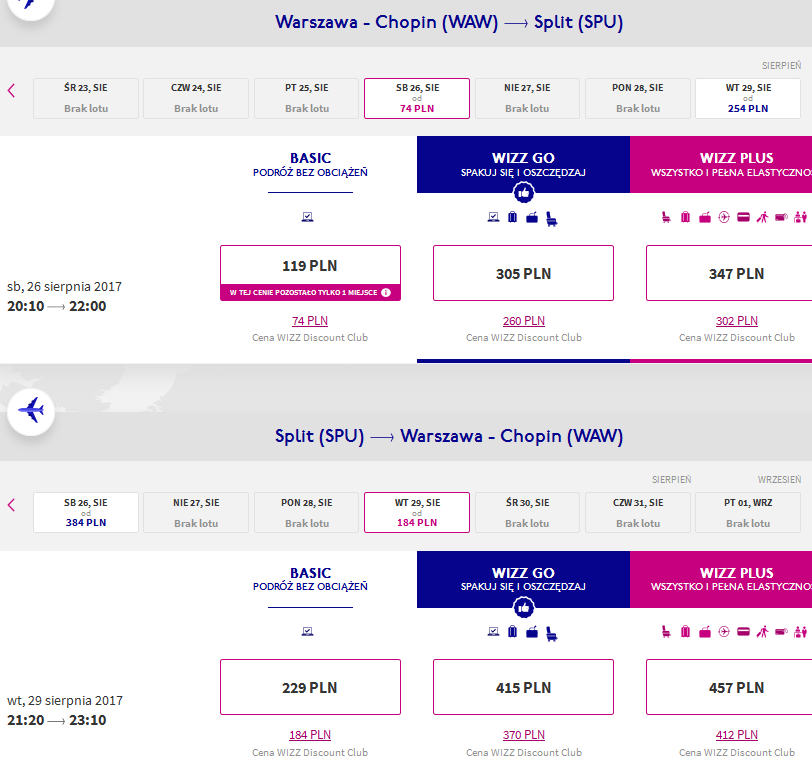Select outbound date WT 29, SIE 254 PLN
Screen dimensions: 812x766
point(748,98)
